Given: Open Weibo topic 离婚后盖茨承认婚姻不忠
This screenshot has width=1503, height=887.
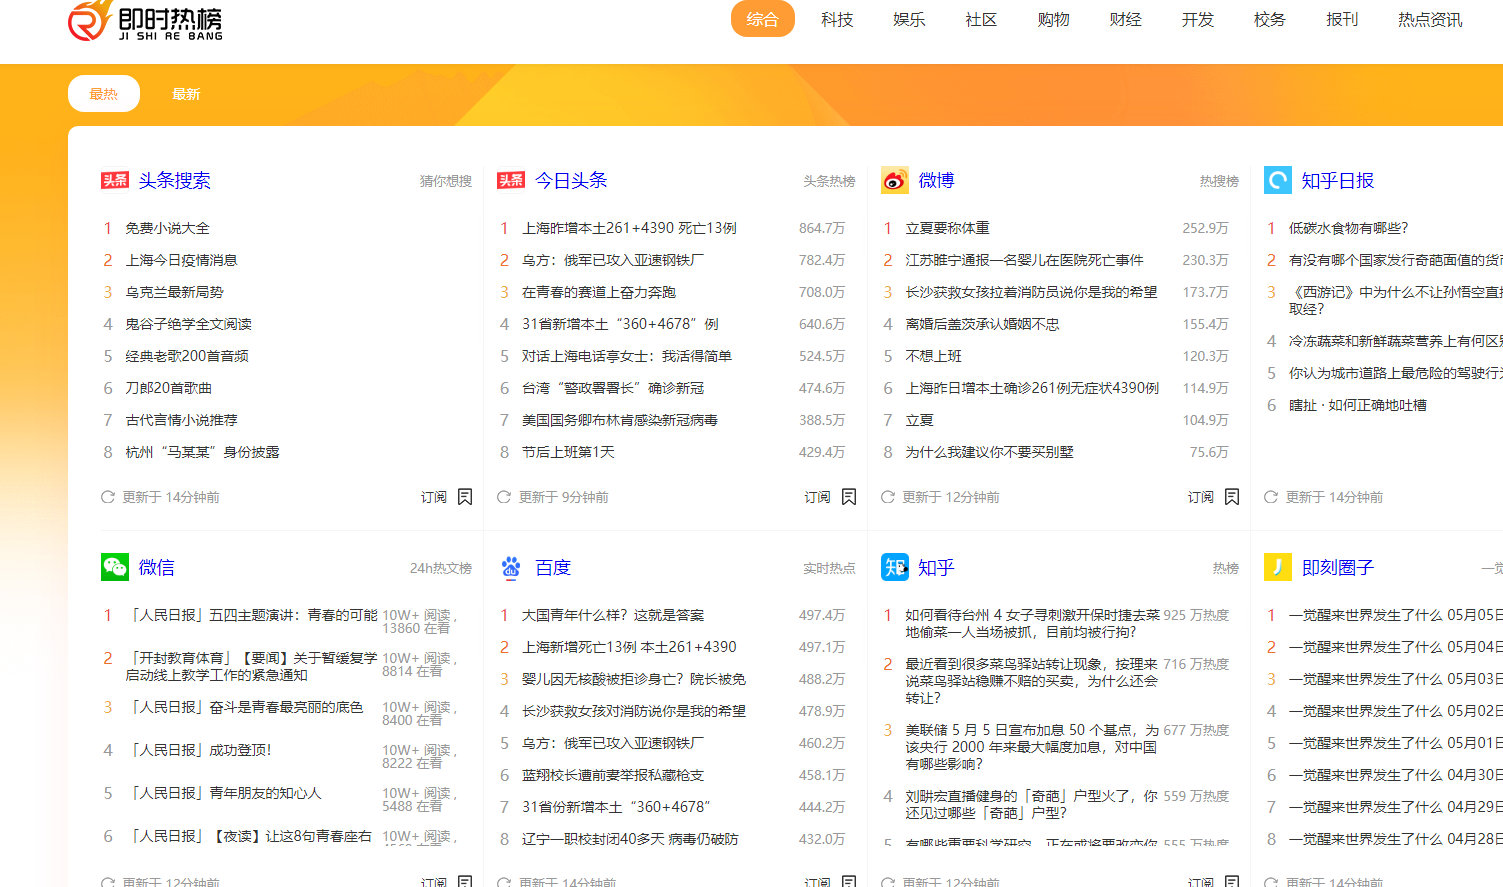Looking at the screenshot, I should tap(982, 324).
